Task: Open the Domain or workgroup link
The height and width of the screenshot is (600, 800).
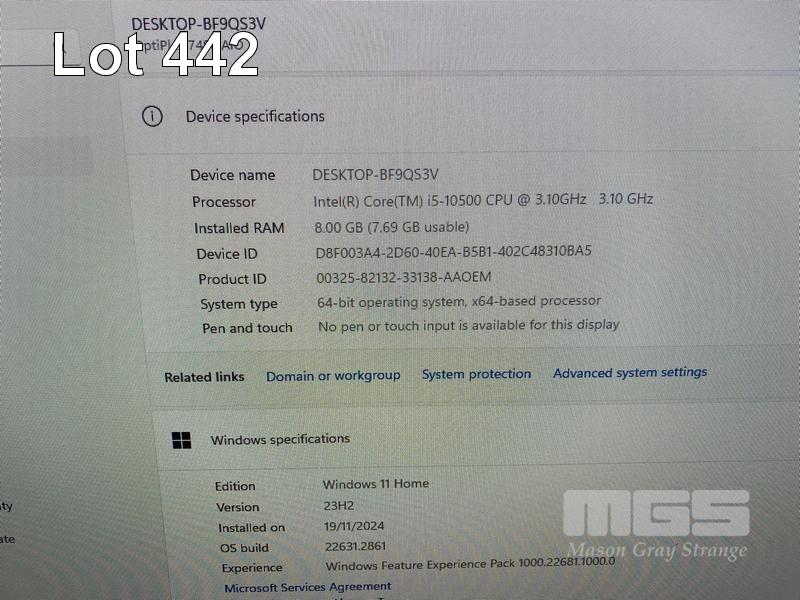Action: click(333, 376)
